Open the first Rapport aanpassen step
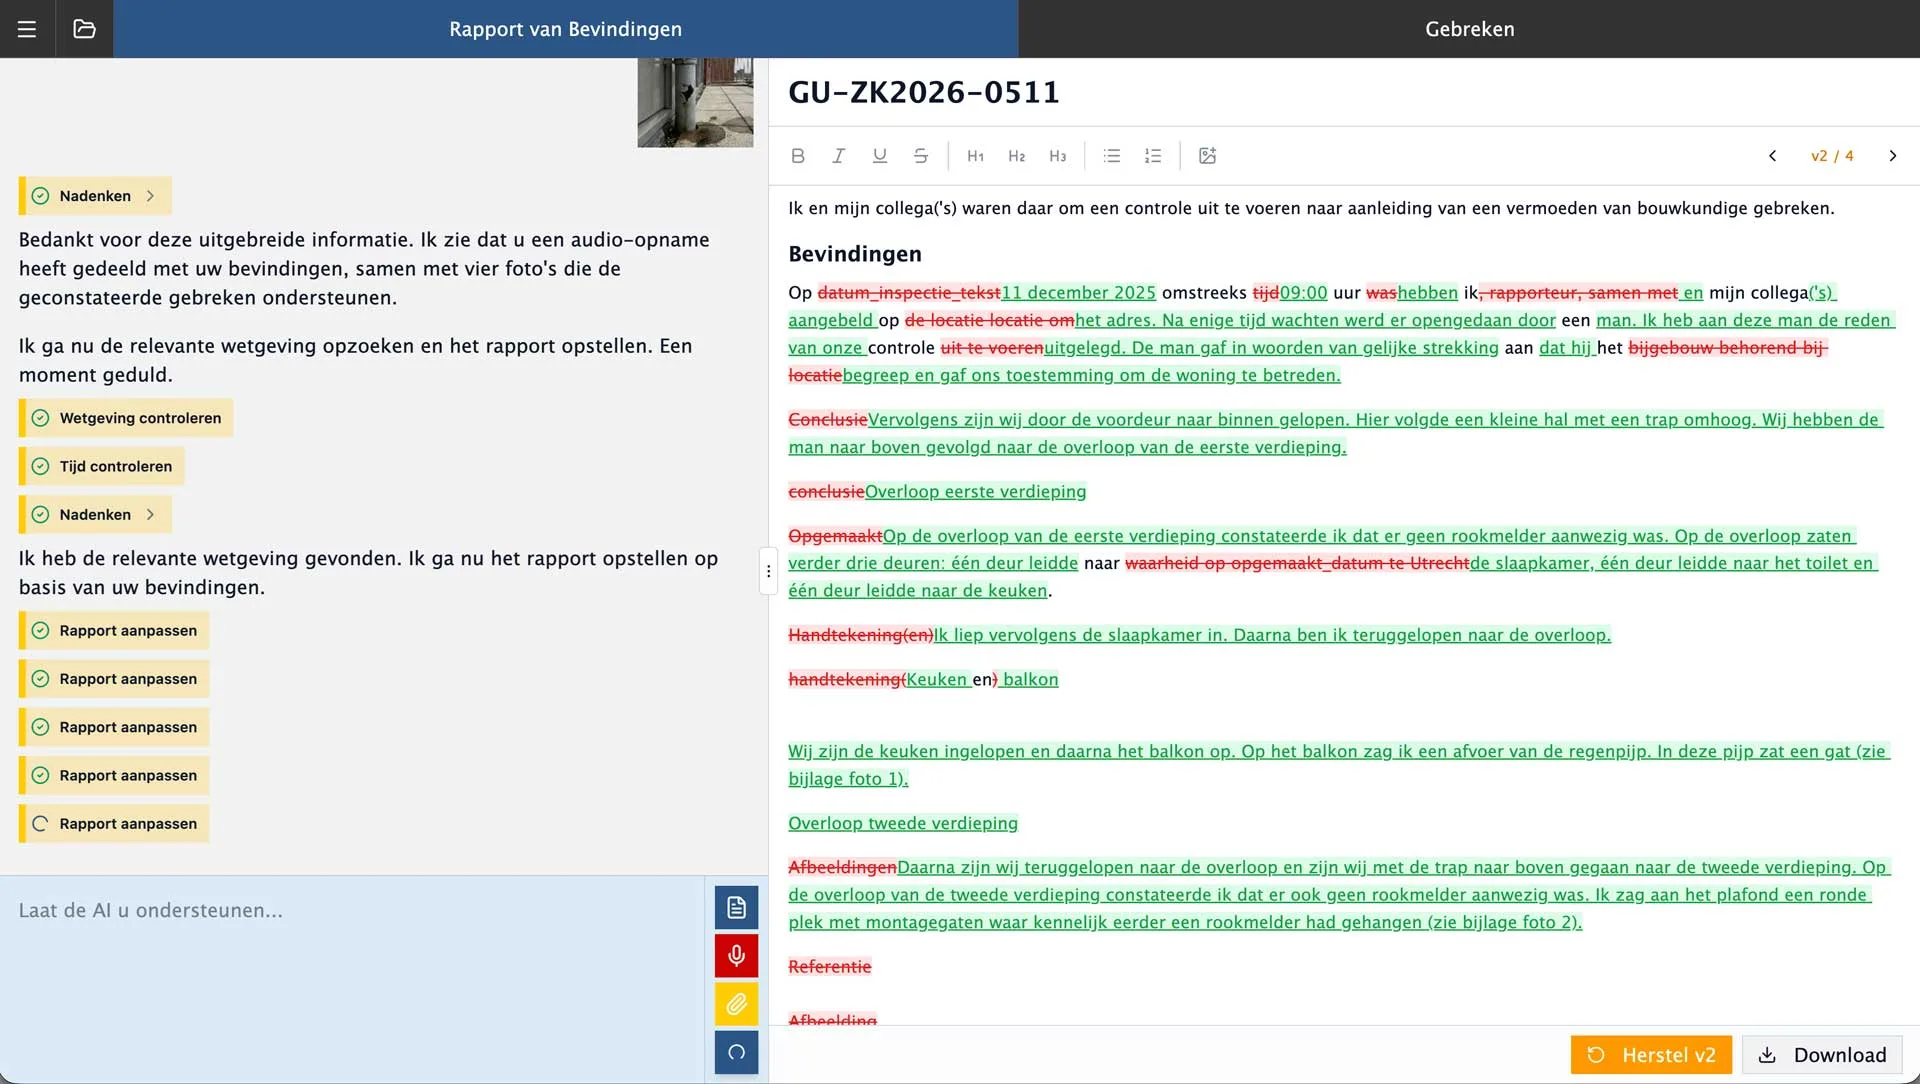This screenshot has width=1920, height=1084. pos(115,631)
